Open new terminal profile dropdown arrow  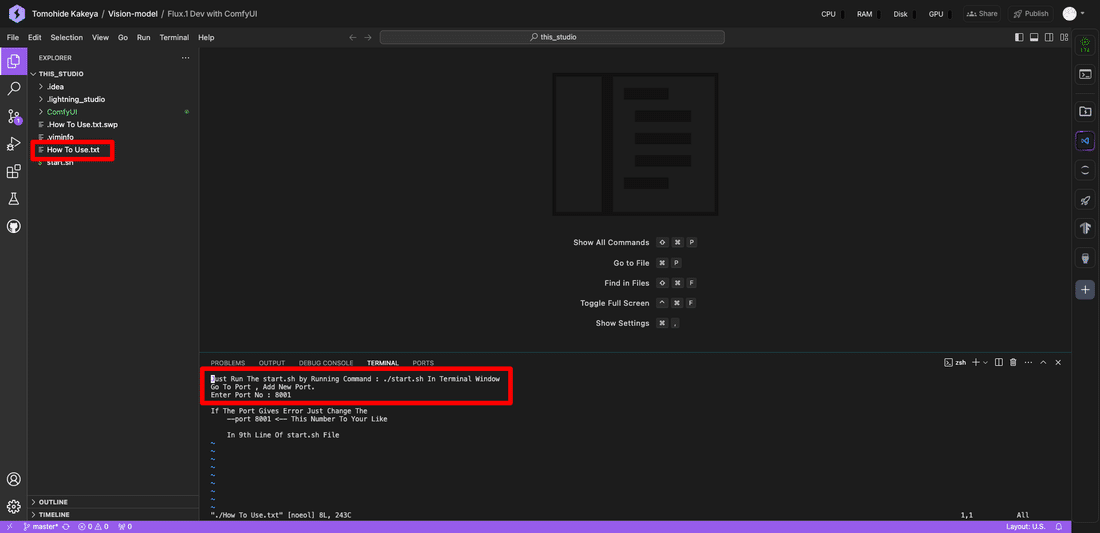click(986, 363)
